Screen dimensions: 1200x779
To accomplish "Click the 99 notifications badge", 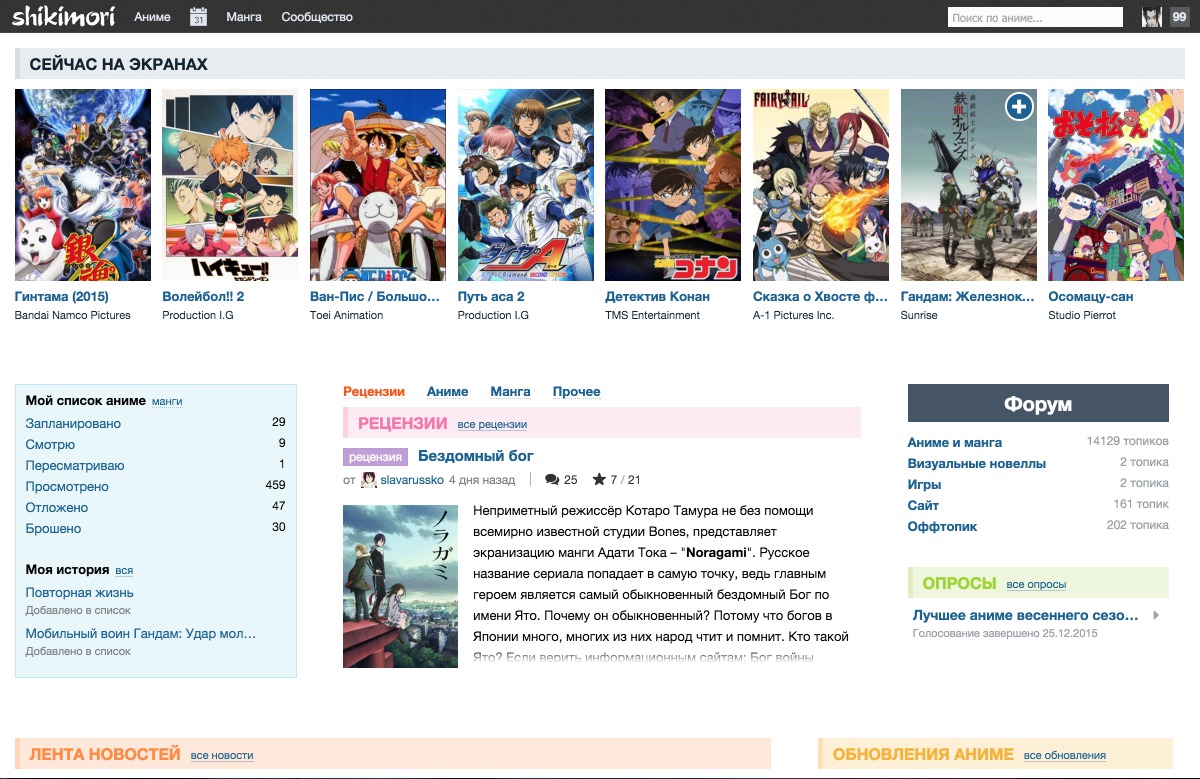I will pos(1178,17).
